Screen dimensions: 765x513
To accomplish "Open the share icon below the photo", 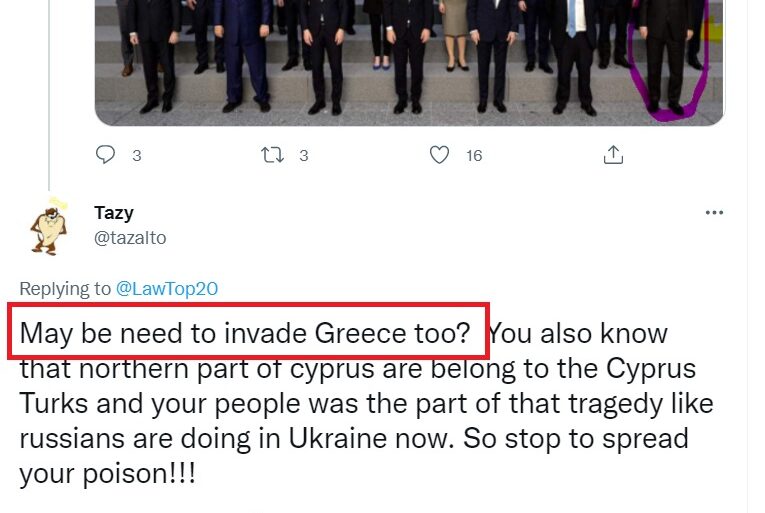I will click(613, 155).
